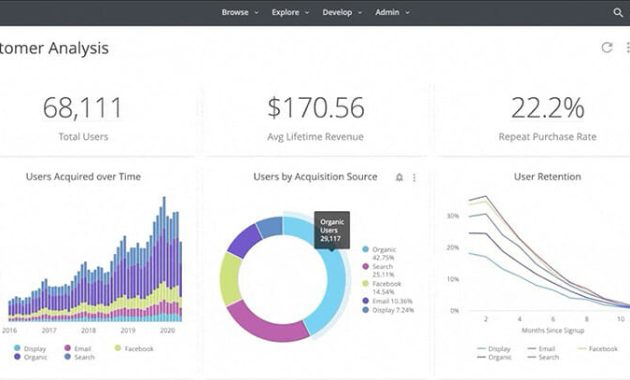The image size is (630, 380).
Task: Click the 30% label on retention axis
Action: click(452, 216)
